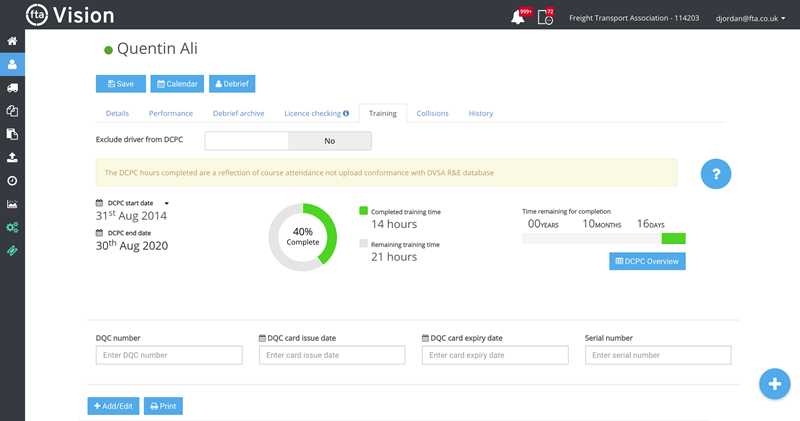
Task: Click the Quentin Ali driver name heading
Action: (x=157, y=48)
